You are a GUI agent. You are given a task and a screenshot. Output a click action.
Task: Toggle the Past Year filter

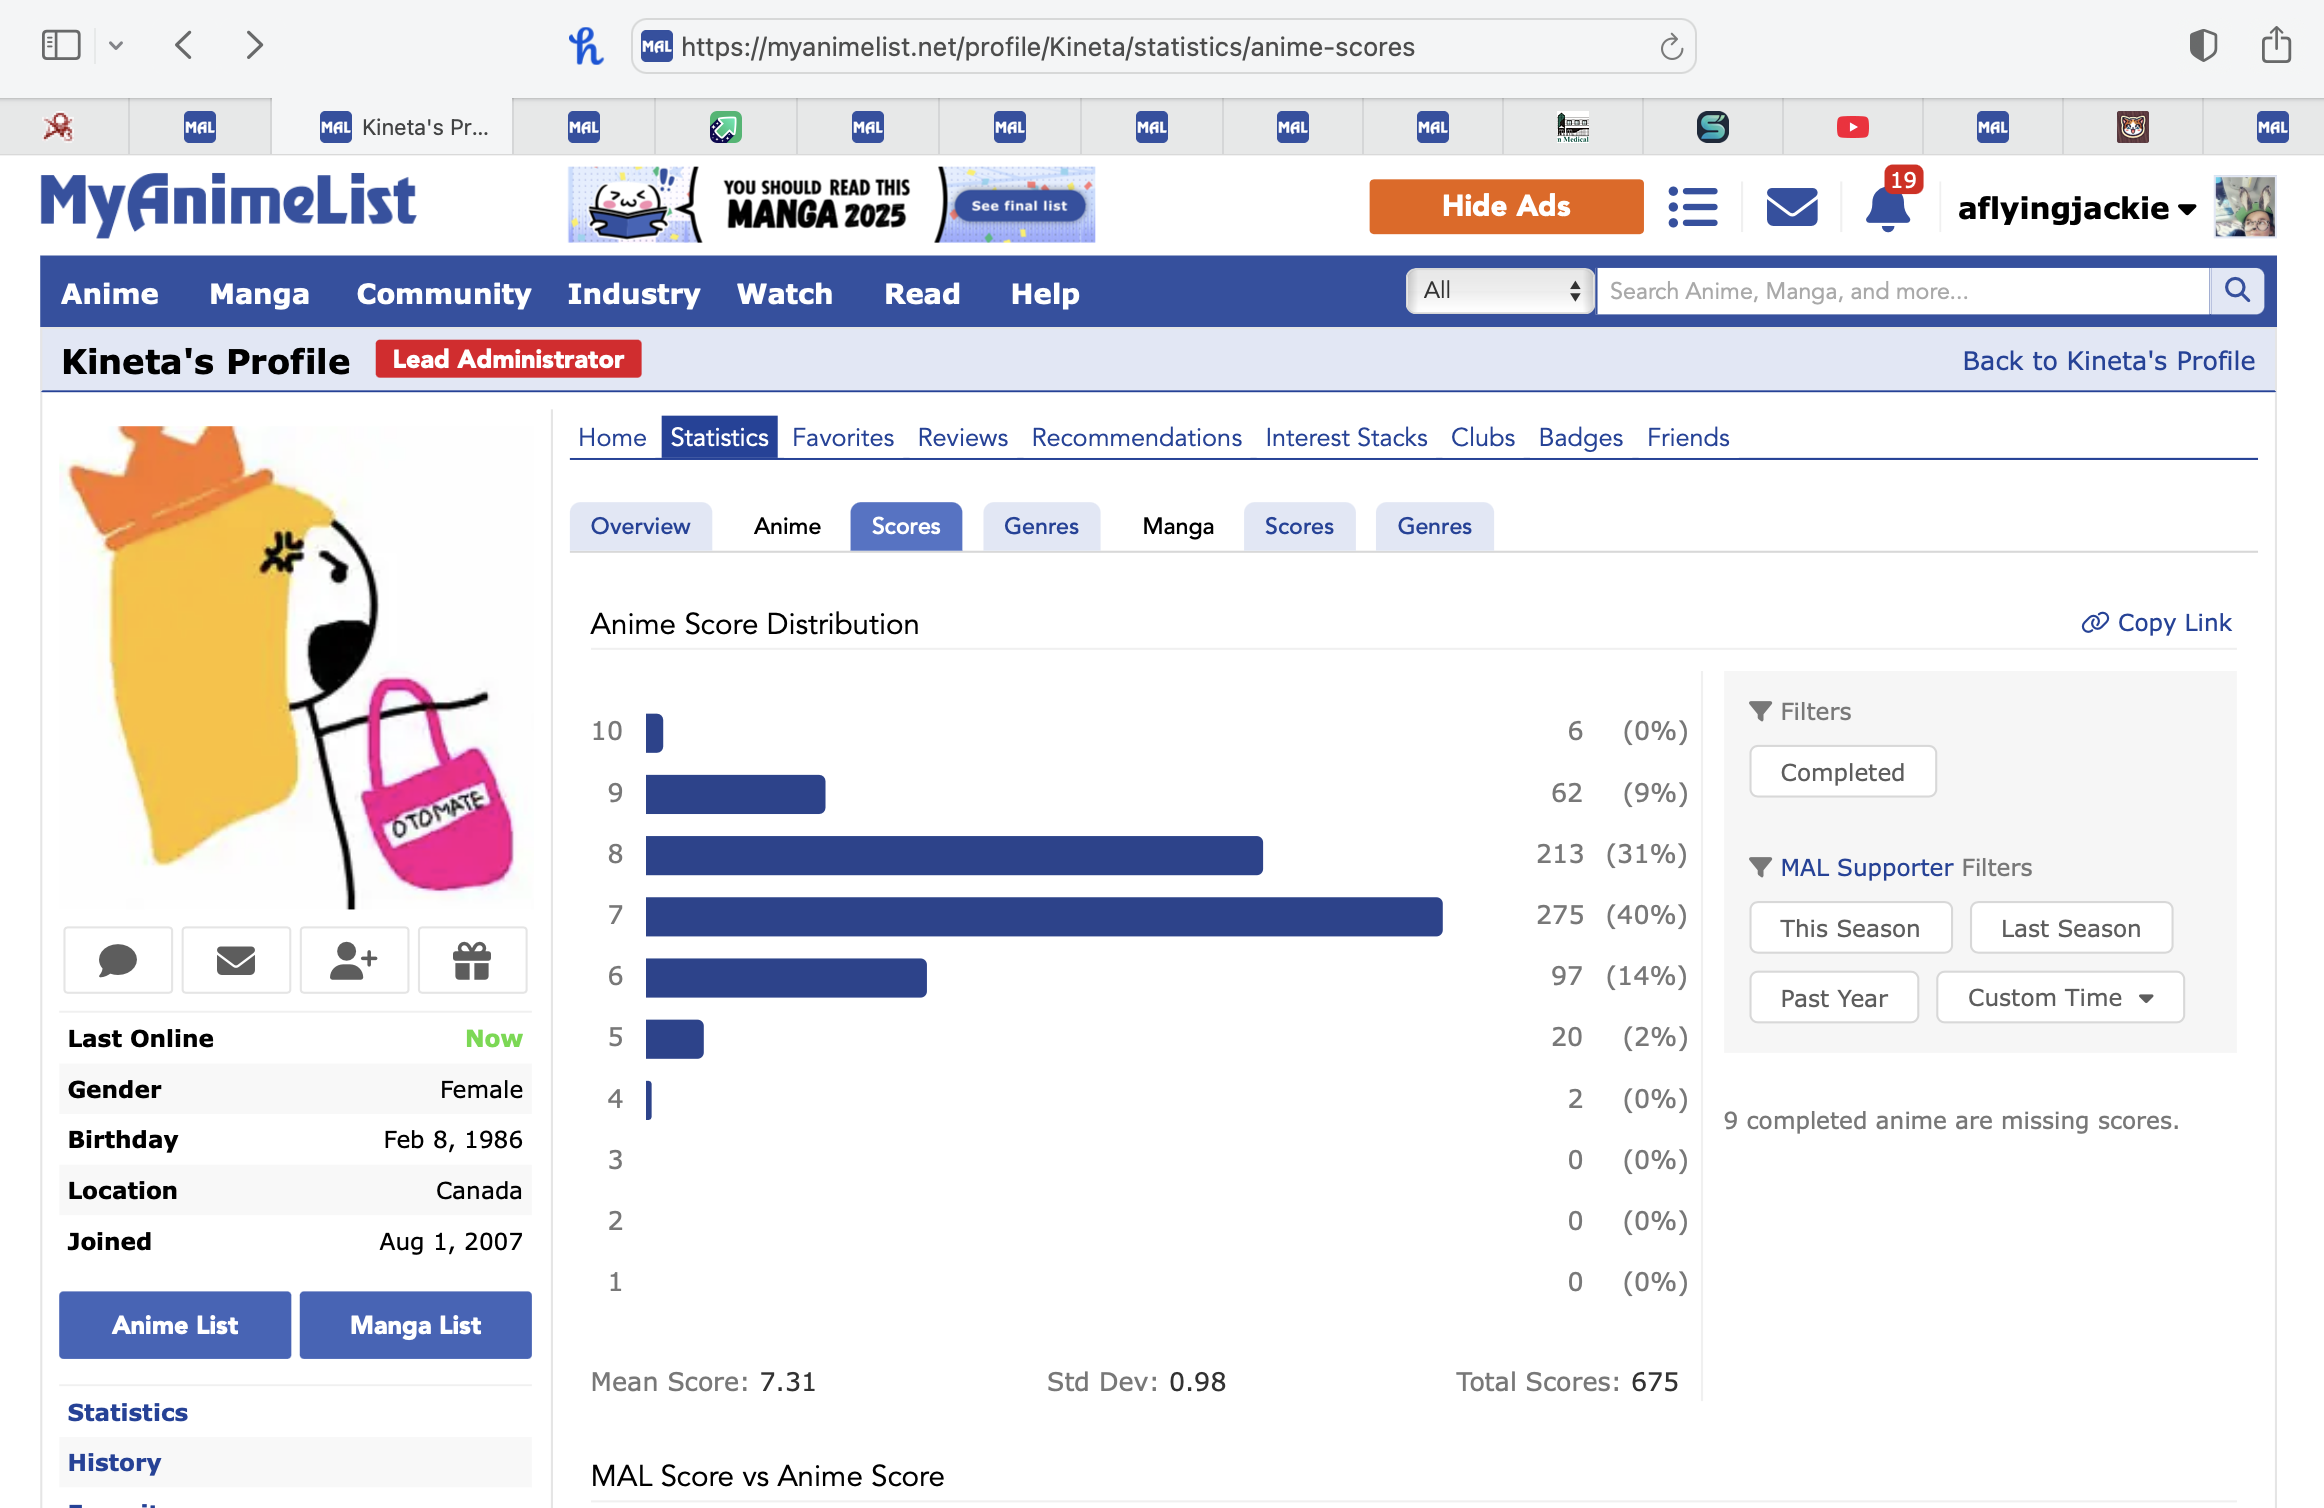(x=1833, y=998)
